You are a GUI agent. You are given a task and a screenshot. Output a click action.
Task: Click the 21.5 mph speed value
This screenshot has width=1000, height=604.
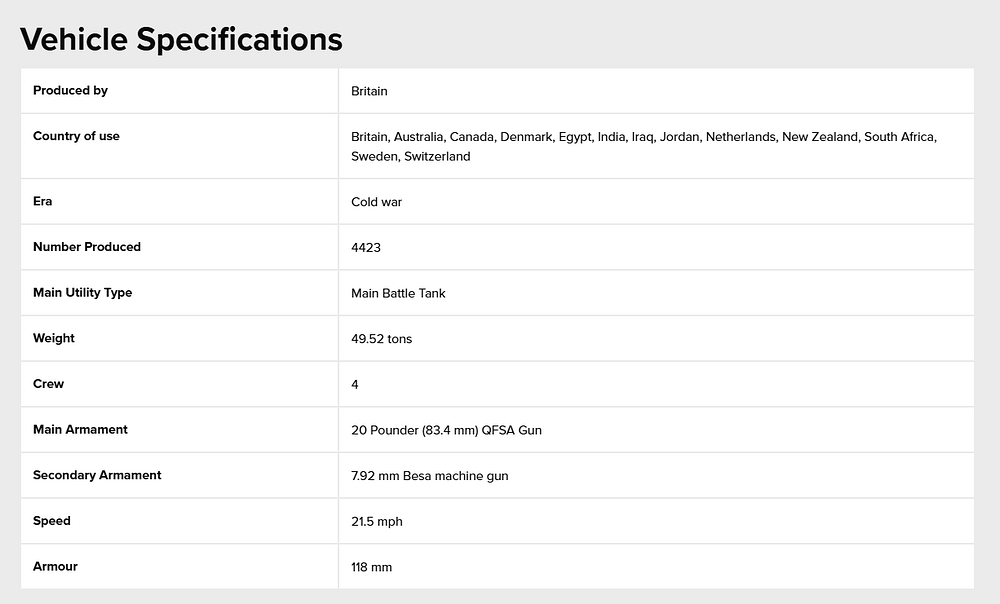[377, 522]
